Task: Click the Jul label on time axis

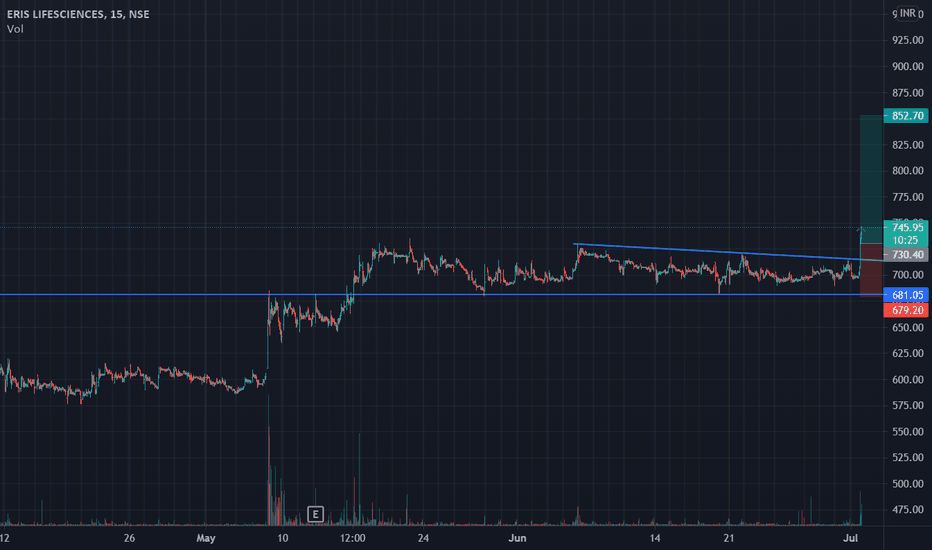Action: click(851, 538)
